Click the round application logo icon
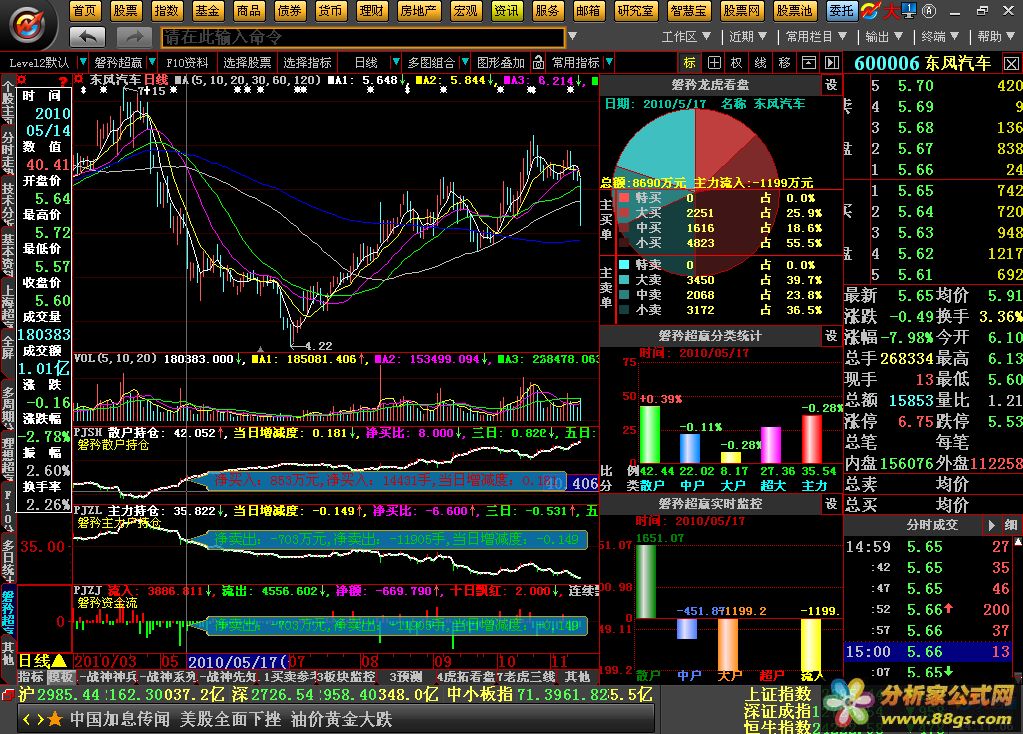This screenshot has height=734, width=1023. pyautogui.click(x=27, y=25)
